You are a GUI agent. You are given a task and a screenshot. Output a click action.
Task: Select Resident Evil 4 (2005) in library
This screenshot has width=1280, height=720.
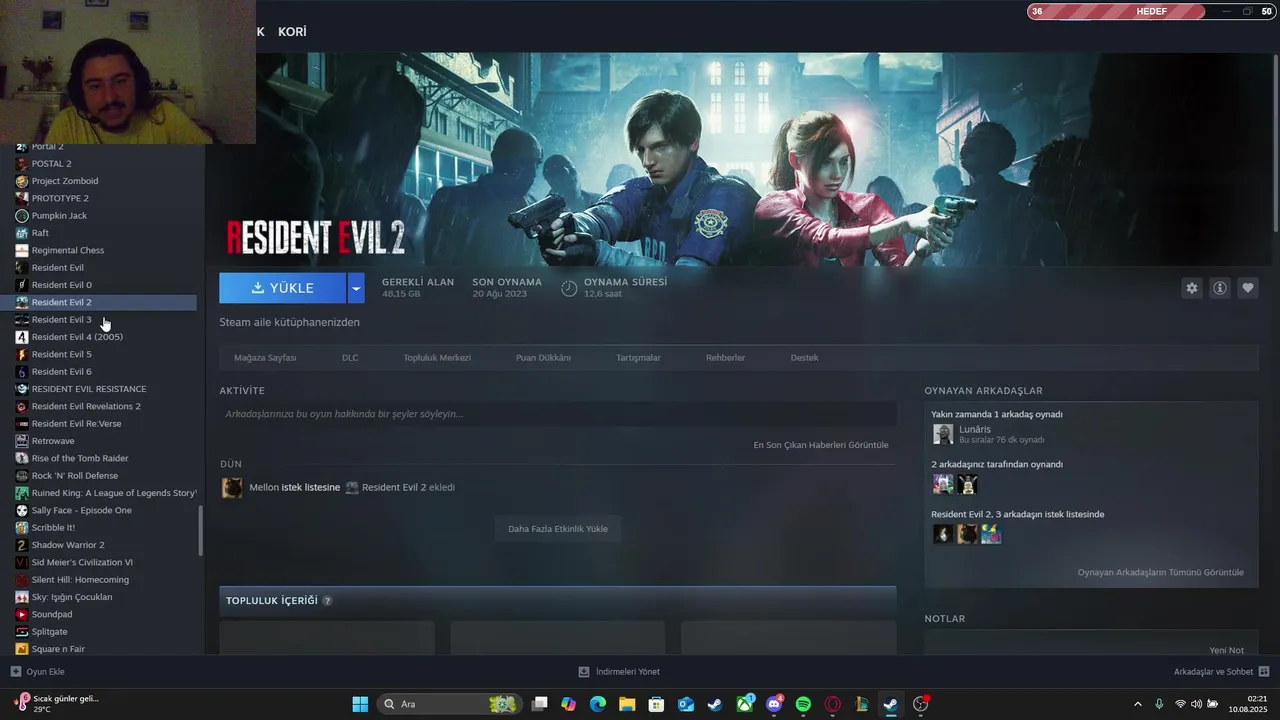point(77,337)
